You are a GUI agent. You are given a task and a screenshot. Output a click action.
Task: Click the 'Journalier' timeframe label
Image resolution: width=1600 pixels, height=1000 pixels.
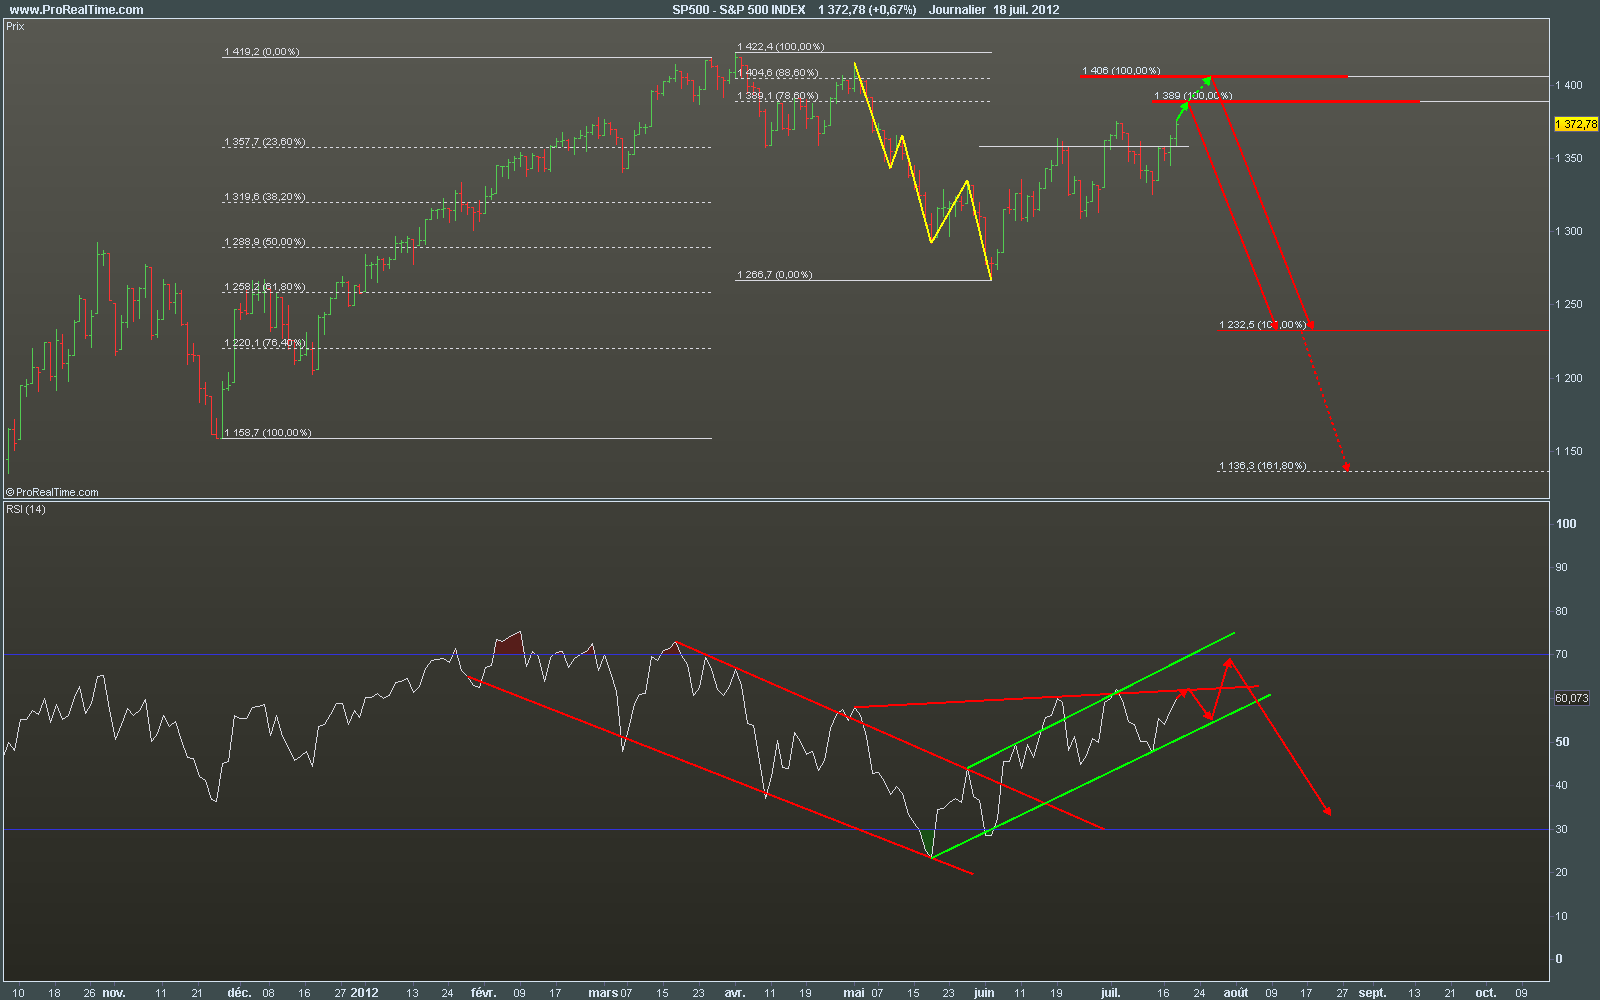pyautogui.click(x=957, y=10)
